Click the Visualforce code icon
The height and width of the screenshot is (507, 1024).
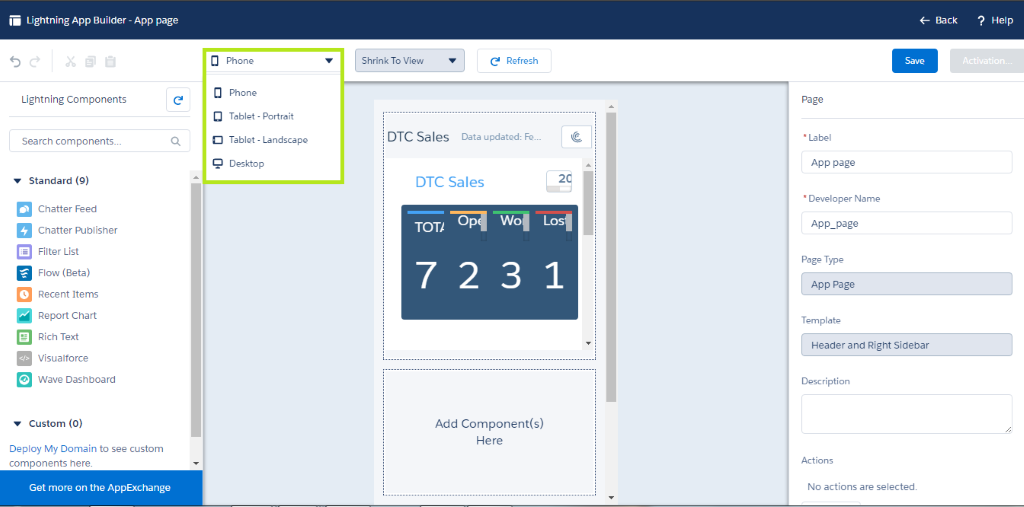24,359
